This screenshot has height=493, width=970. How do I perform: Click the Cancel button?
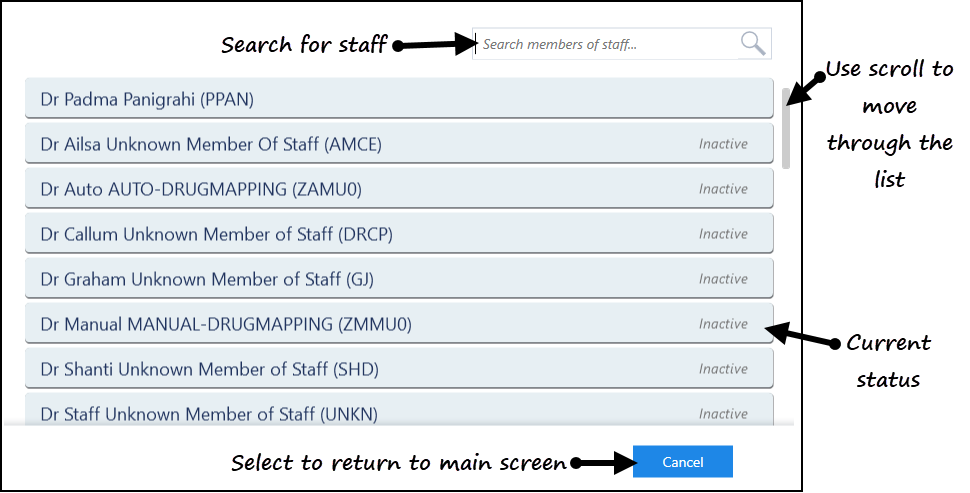point(682,461)
